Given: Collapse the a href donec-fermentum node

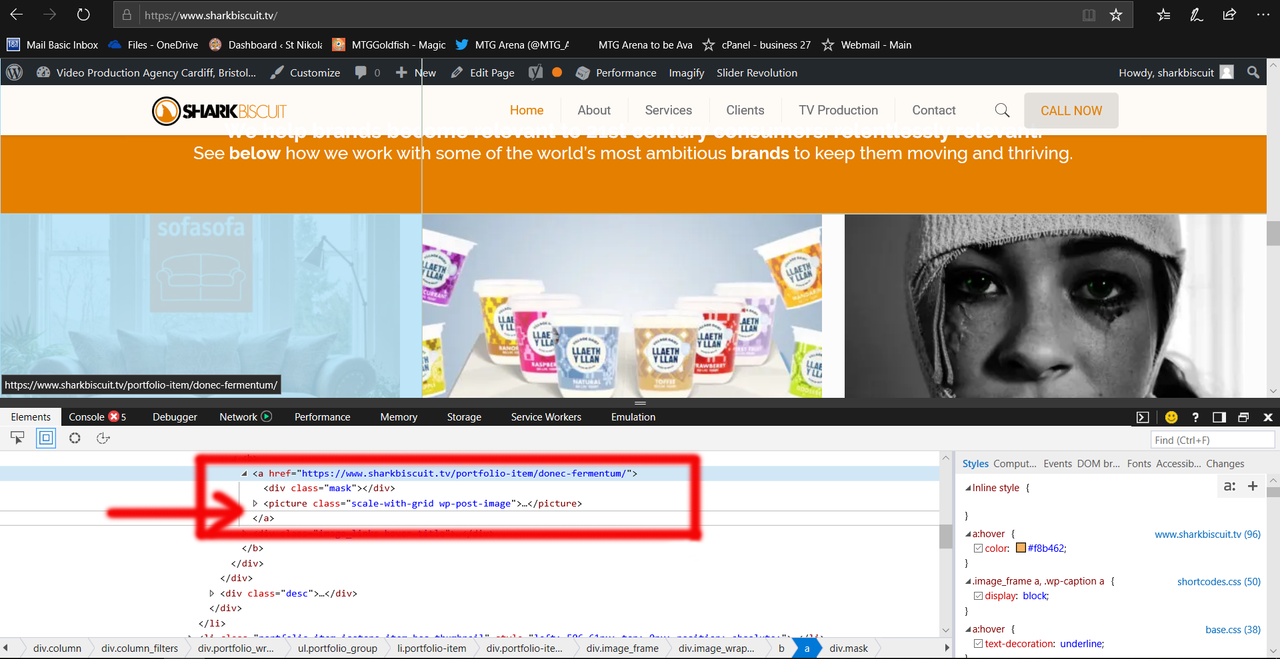Looking at the screenshot, I should pyautogui.click(x=245, y=473).
